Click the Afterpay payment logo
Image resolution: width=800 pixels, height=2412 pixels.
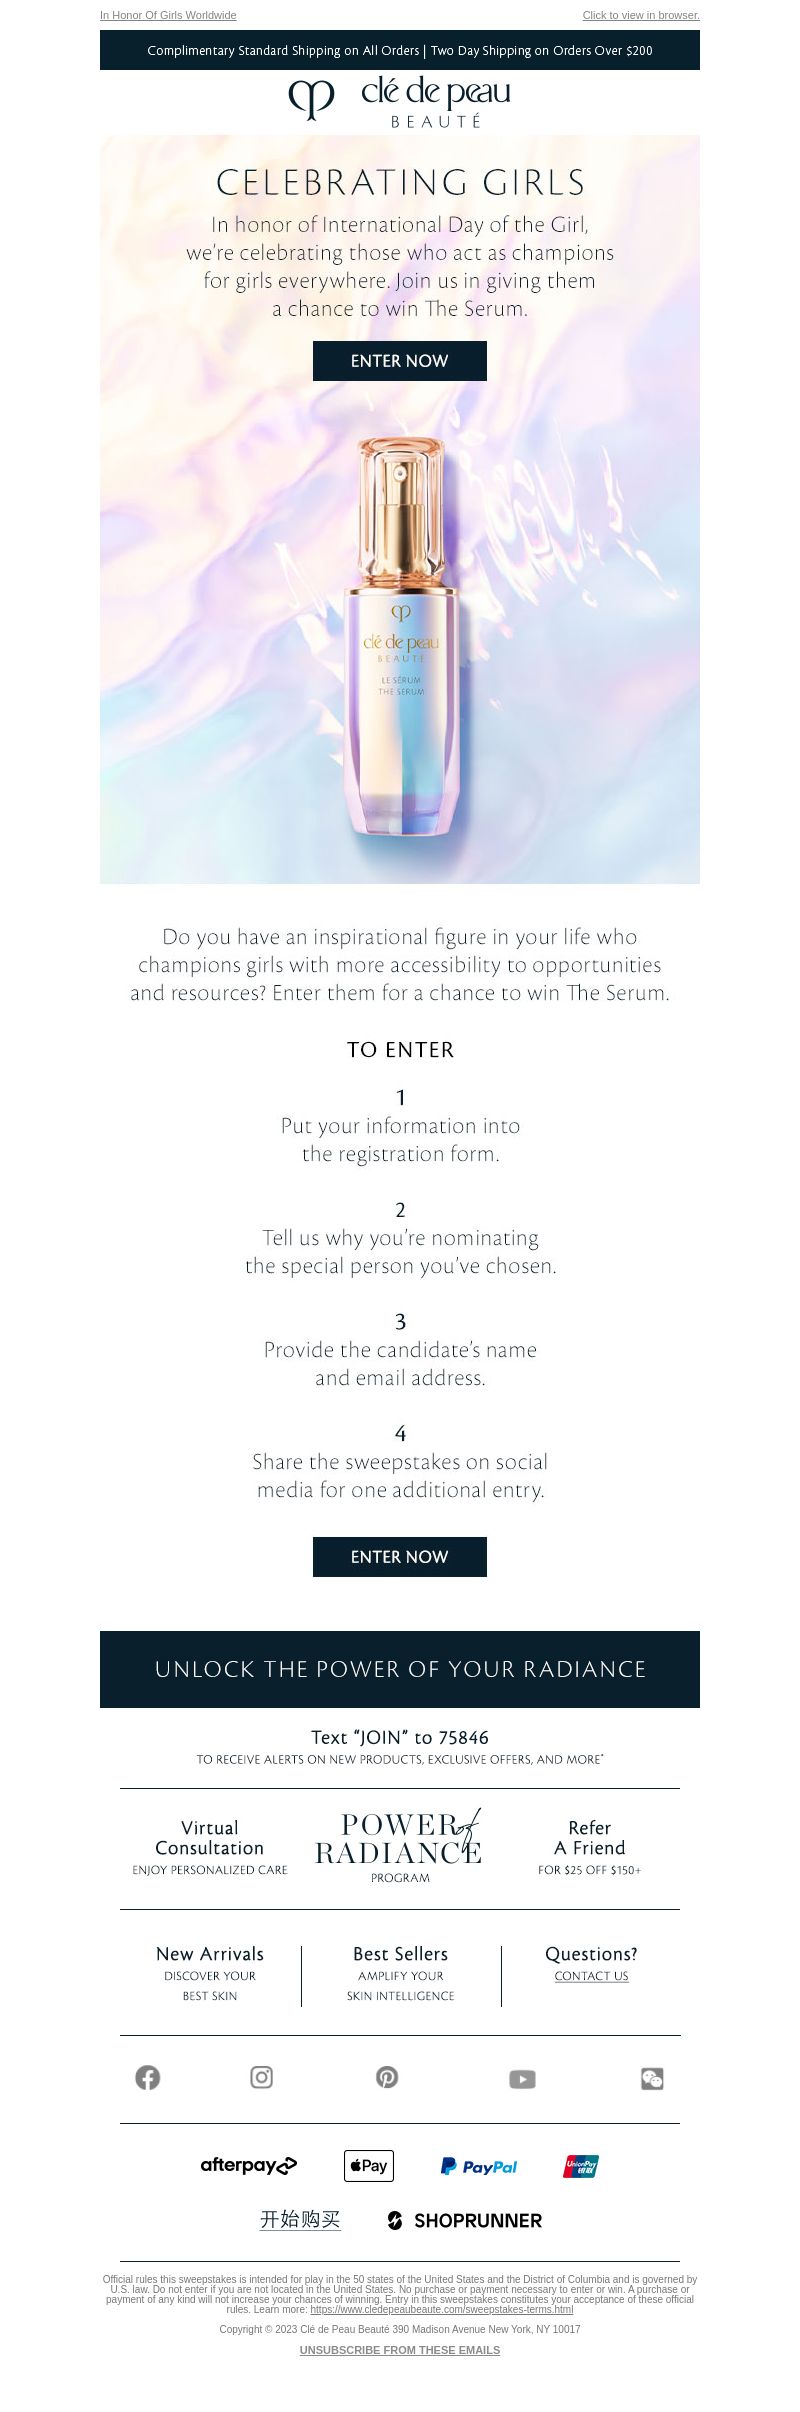249,2165
